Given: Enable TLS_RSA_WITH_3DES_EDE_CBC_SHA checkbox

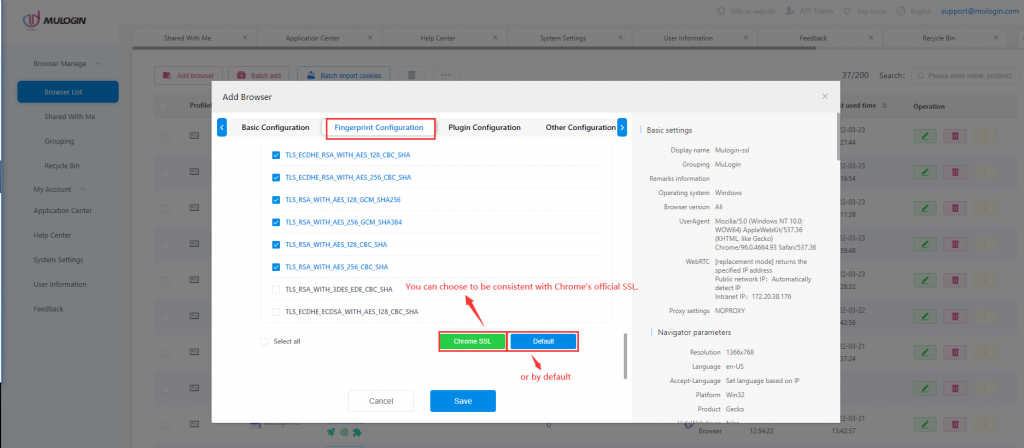Looking at the screenshot, I should (277, 290).
